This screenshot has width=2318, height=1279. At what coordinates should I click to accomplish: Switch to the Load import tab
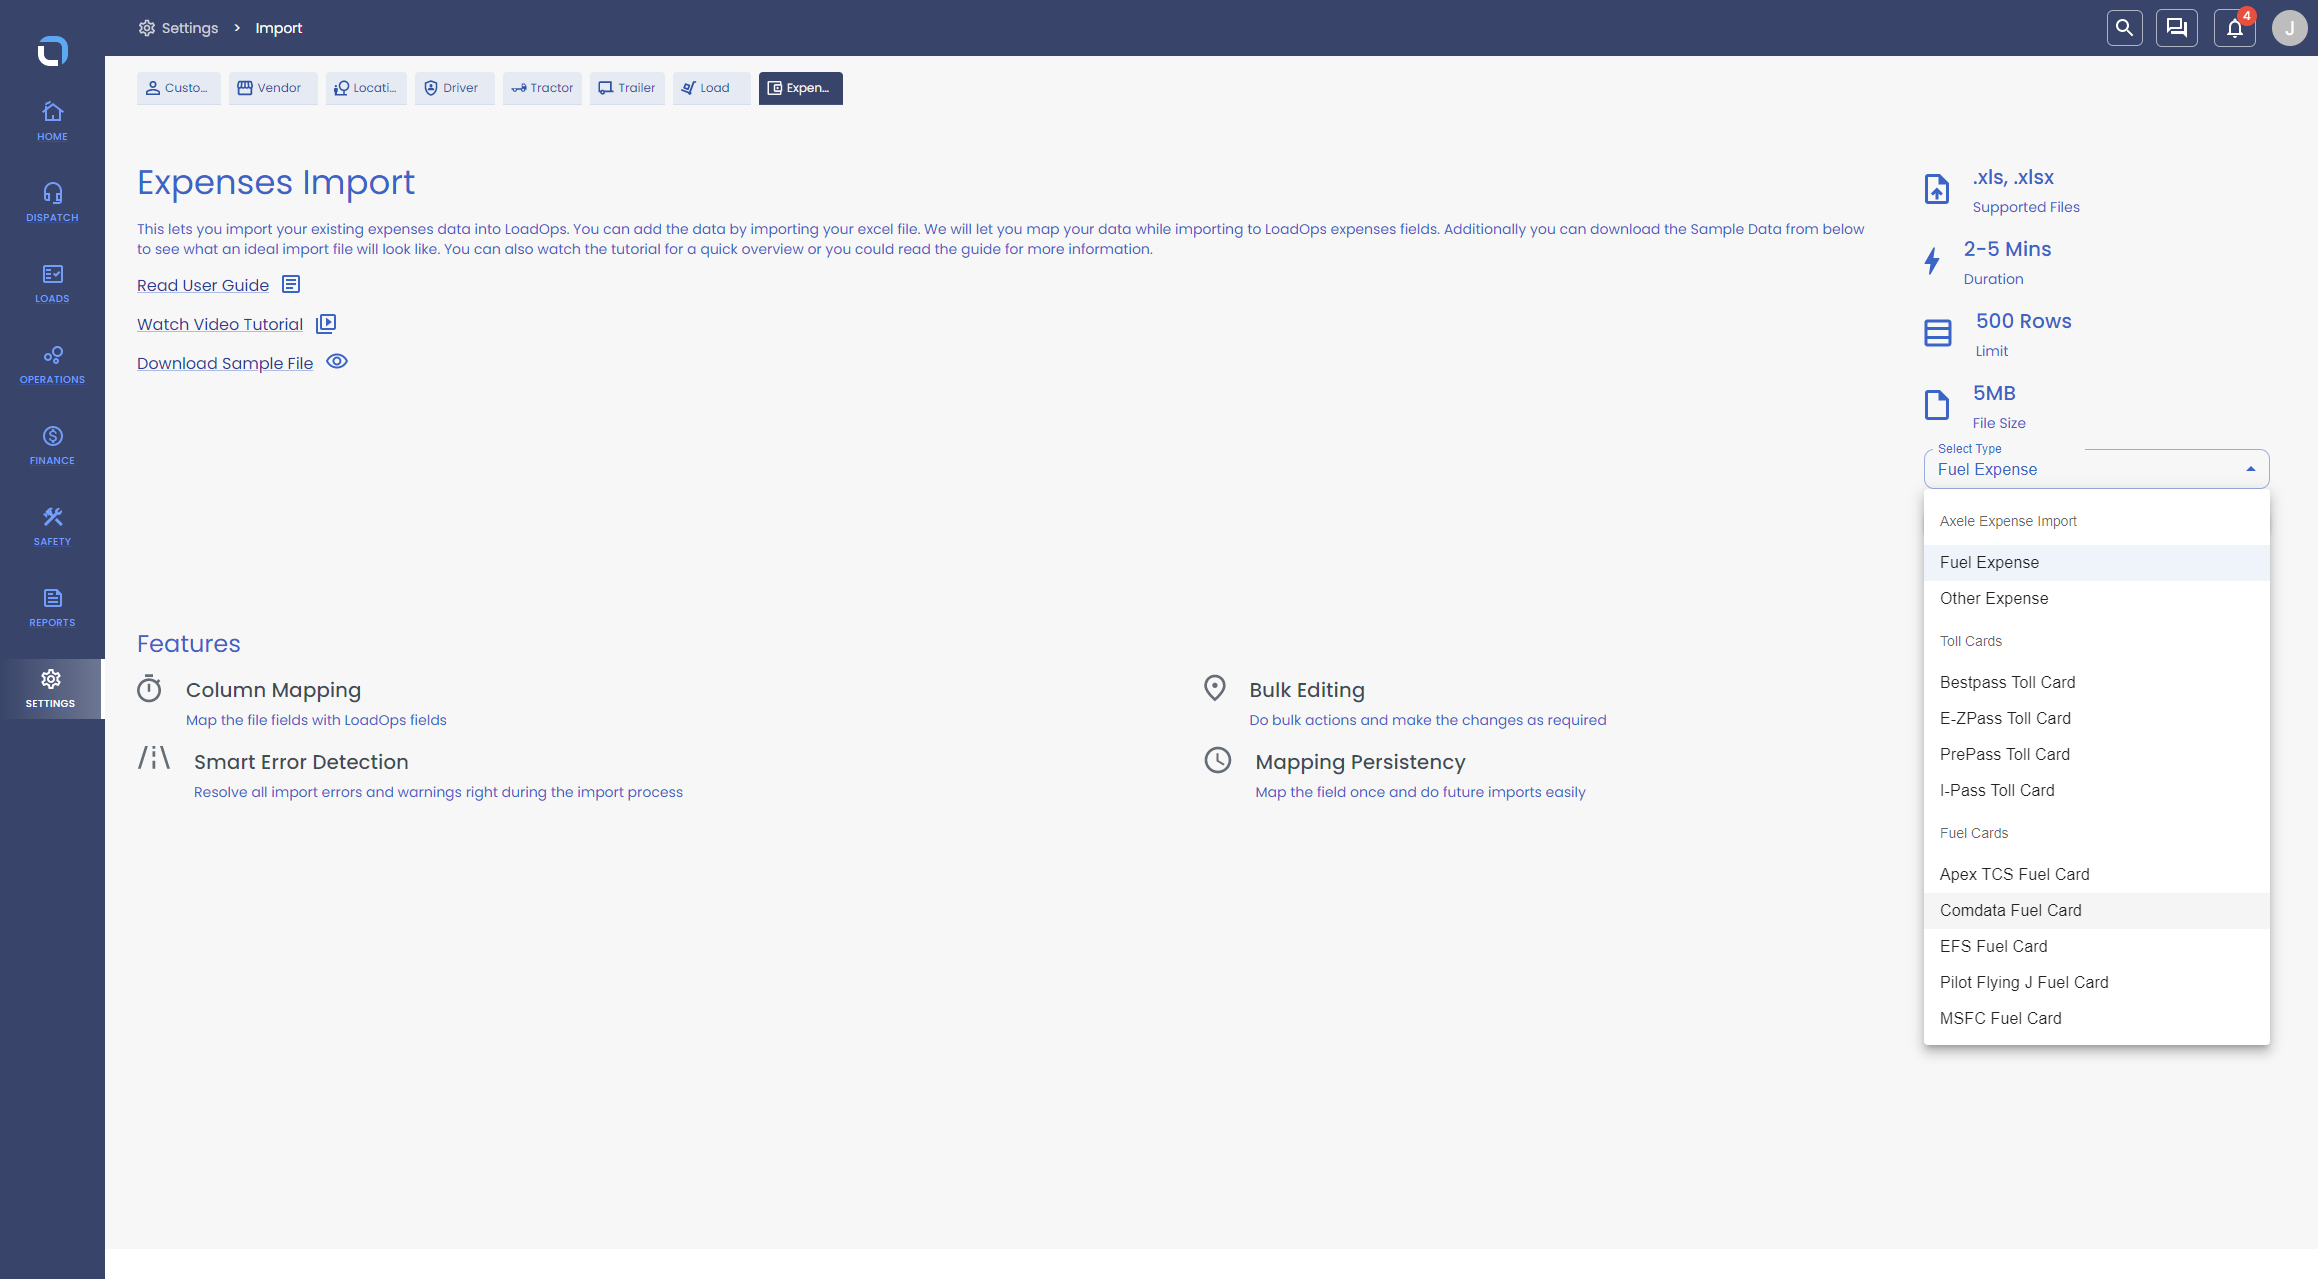coord(711,88)
